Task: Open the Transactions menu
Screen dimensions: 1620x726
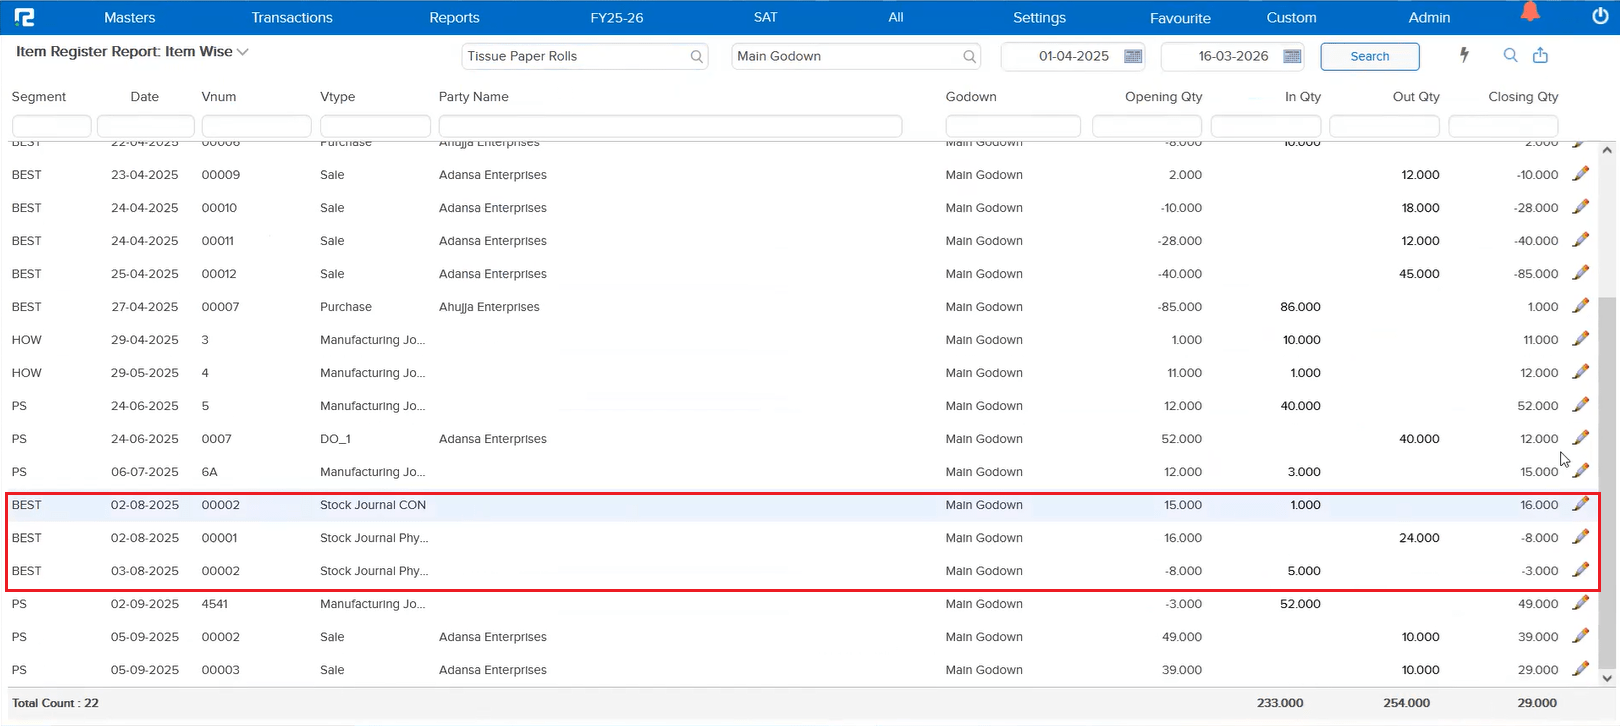Action: [292, 17]
